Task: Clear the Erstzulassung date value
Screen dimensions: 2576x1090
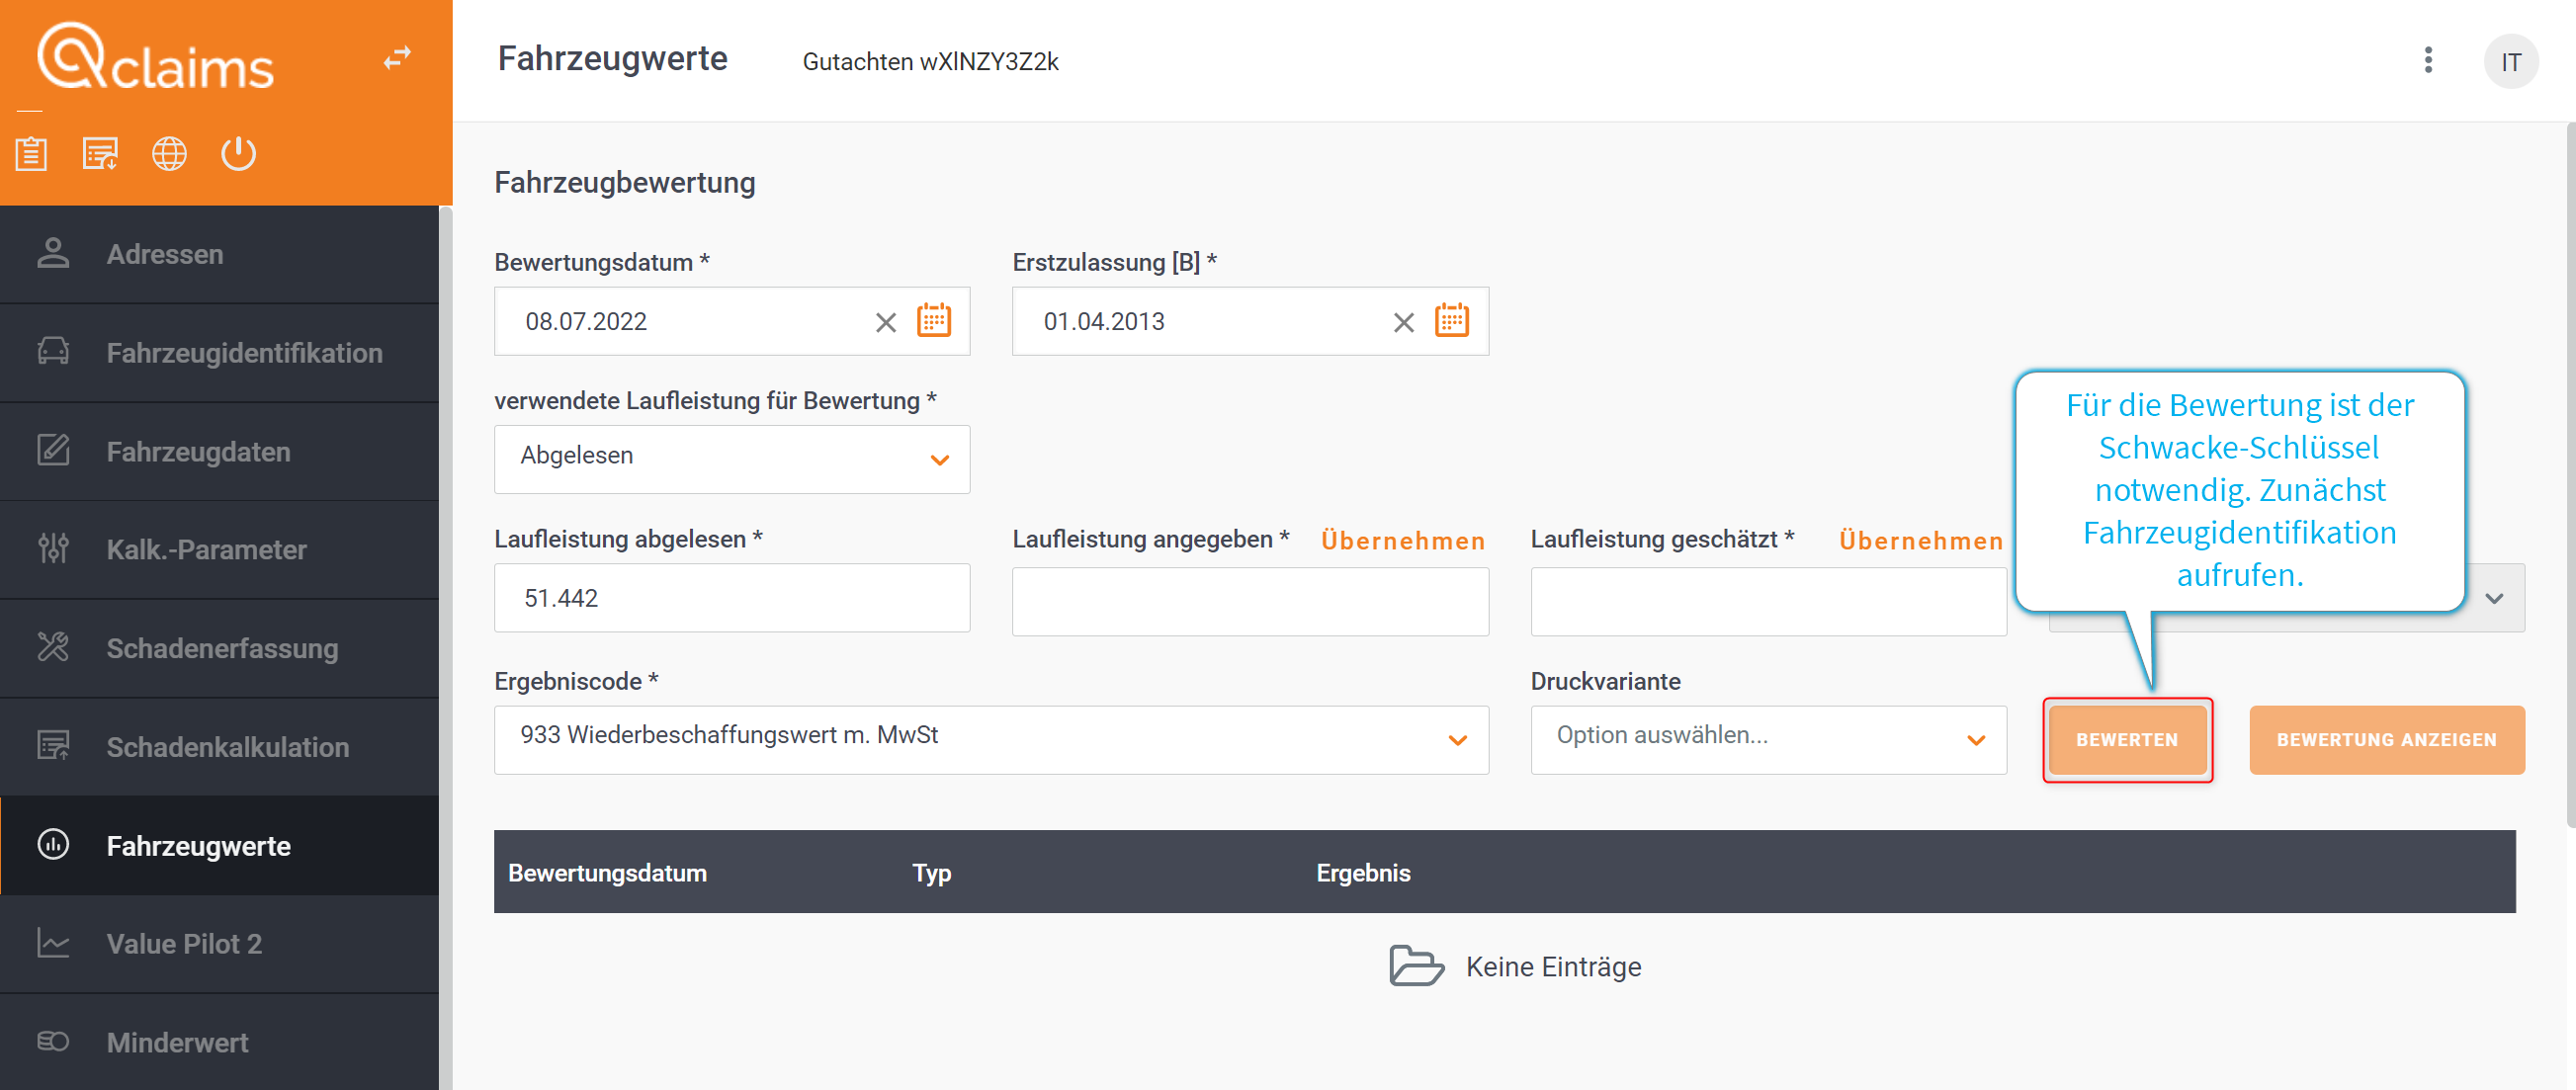Action: tap(1403, 322)
